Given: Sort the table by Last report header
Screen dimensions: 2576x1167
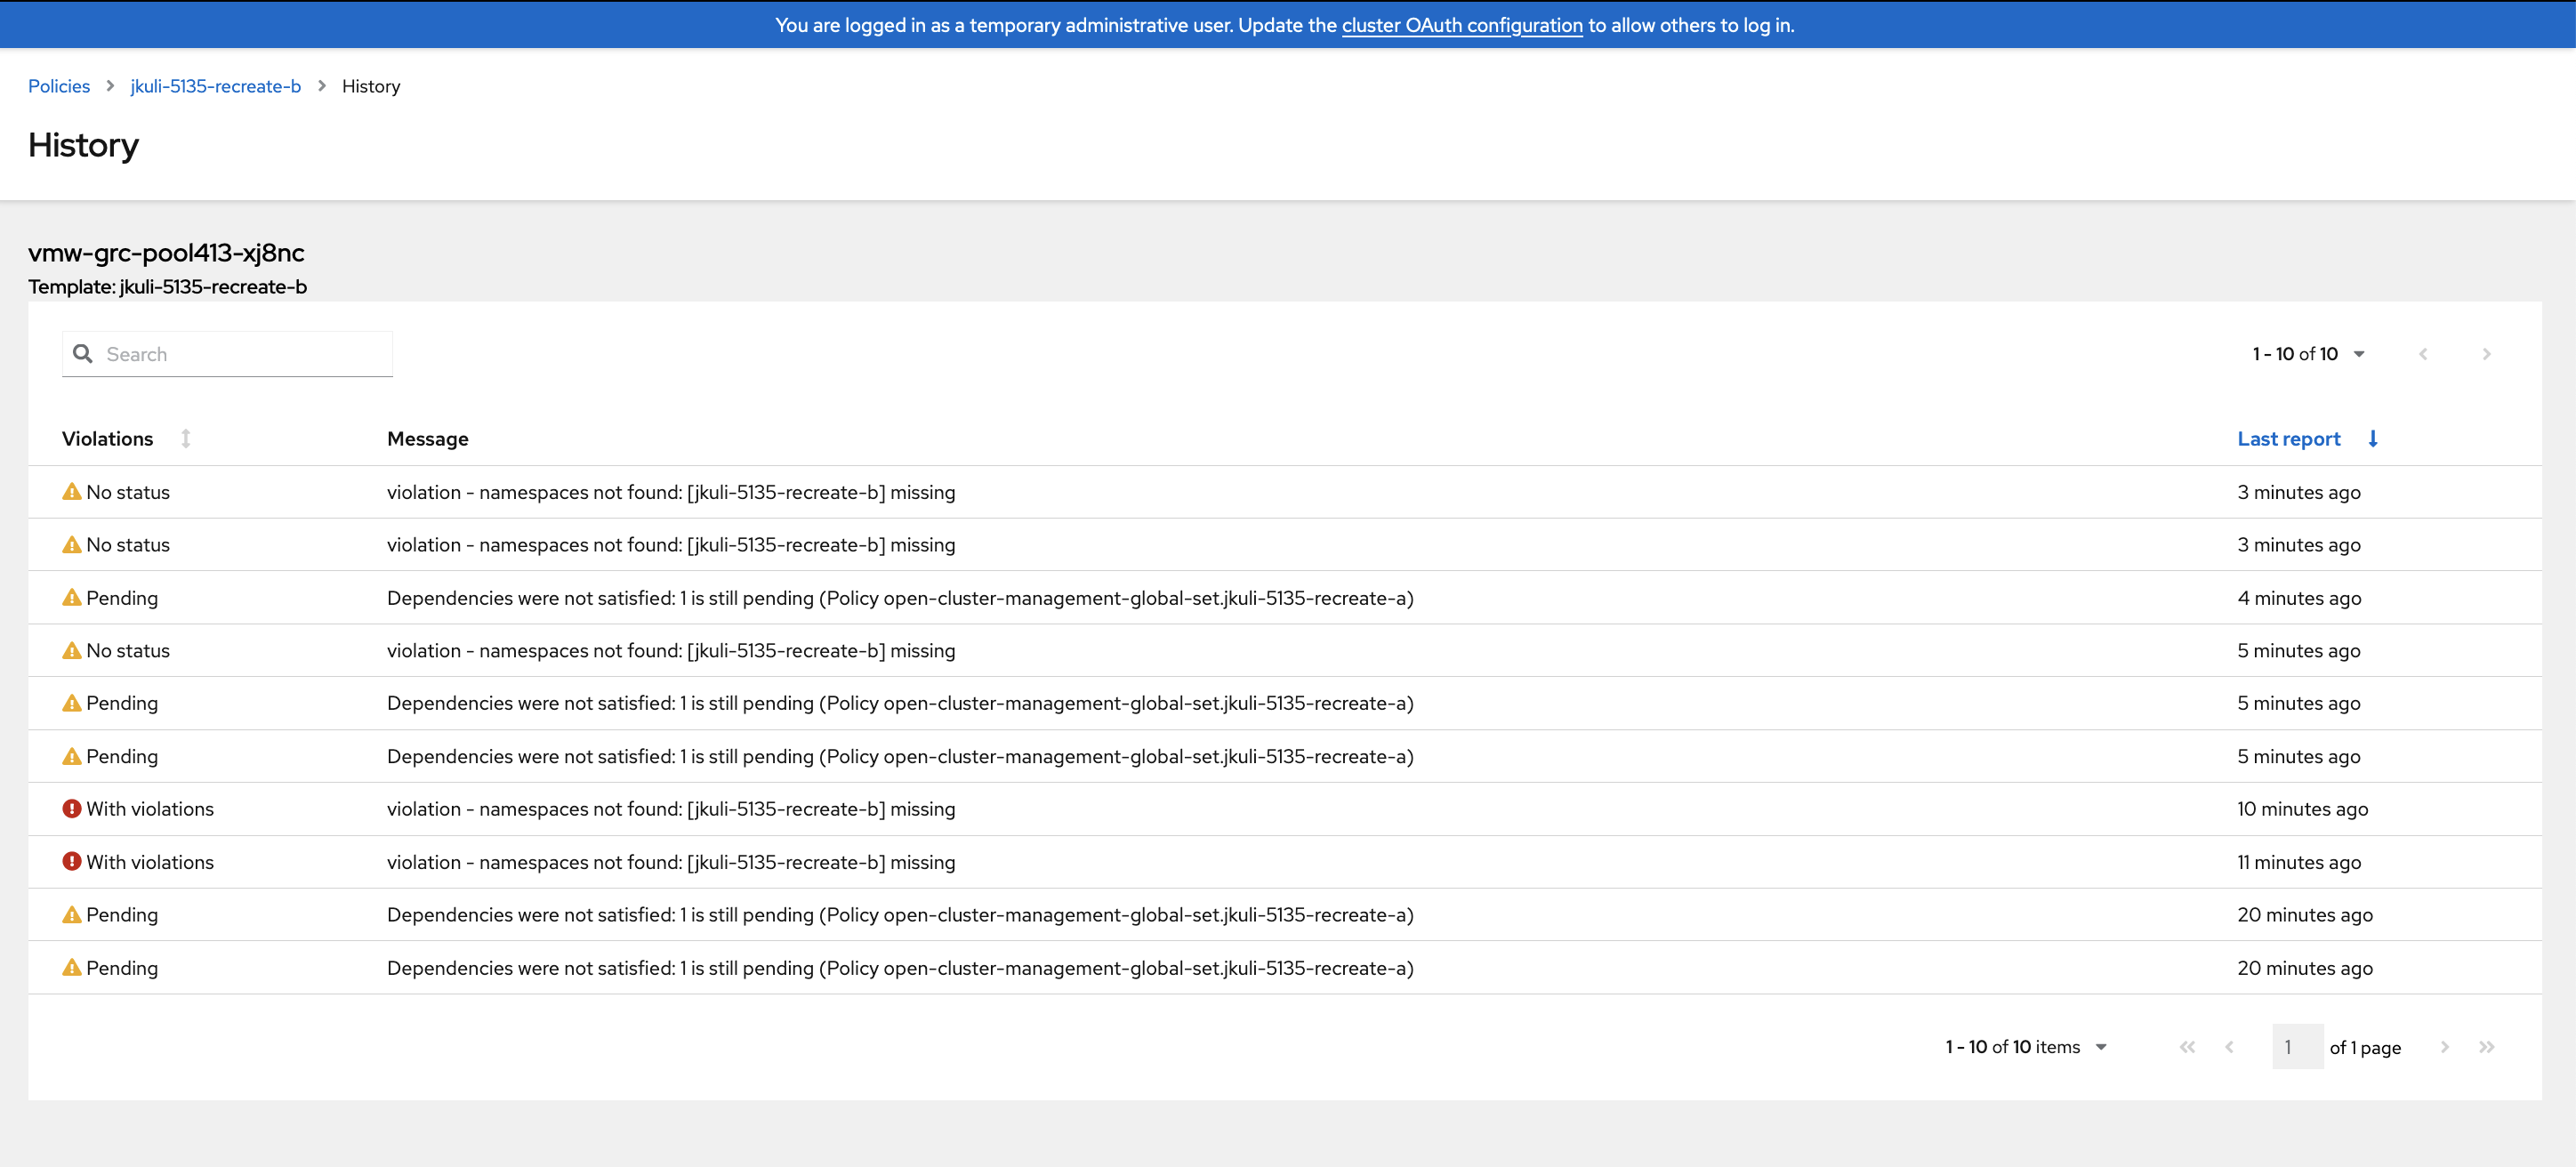Looking at the screenshot, I should tap(2288, 439).
